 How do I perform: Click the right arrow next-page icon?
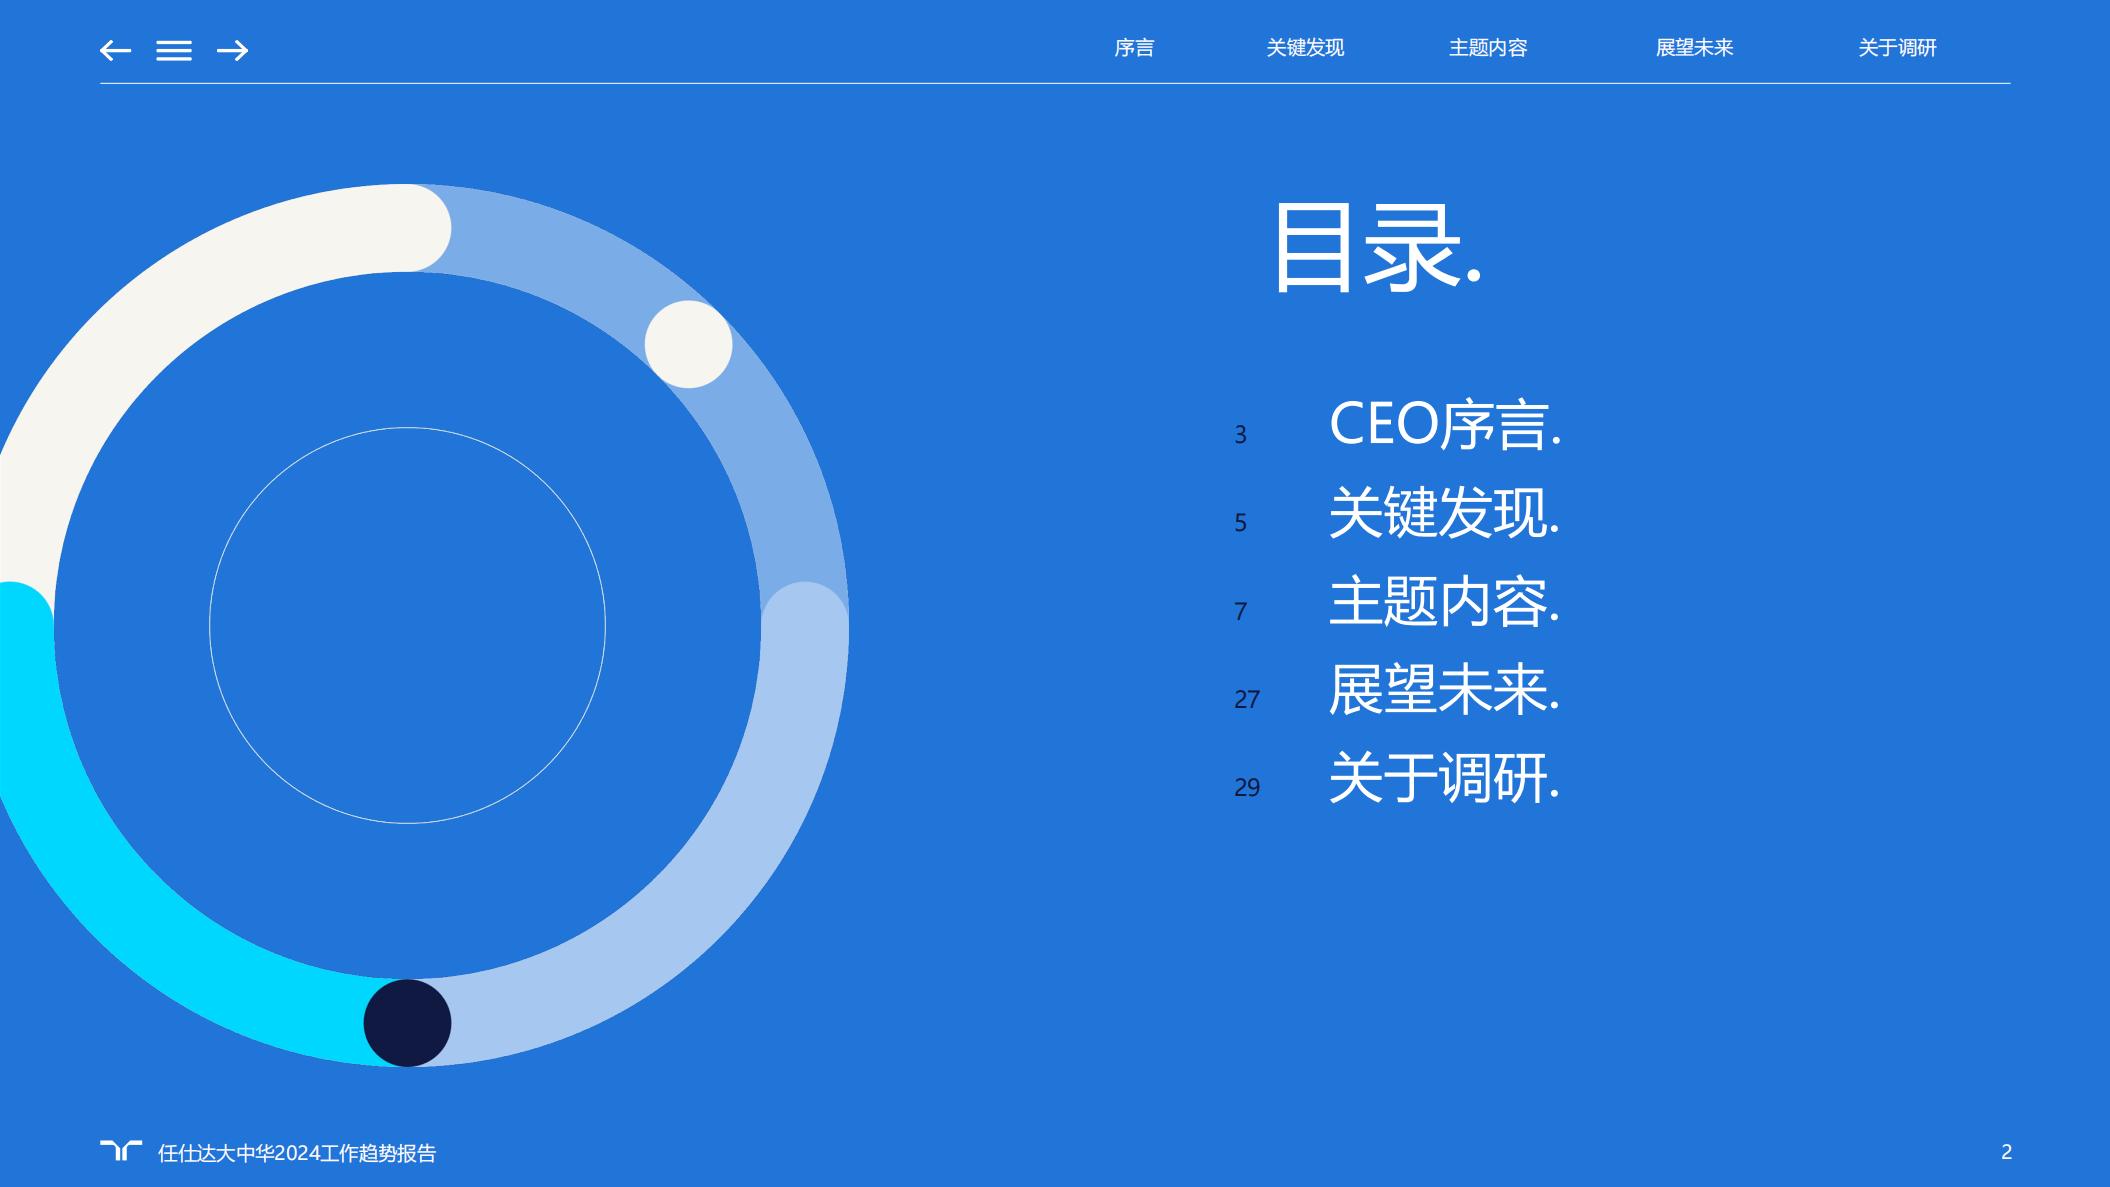pos(232,50)
